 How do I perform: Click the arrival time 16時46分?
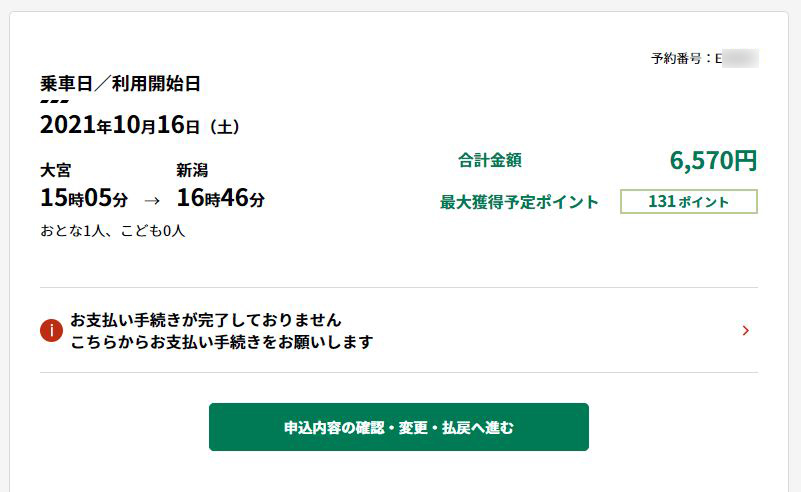pos(221,198)
